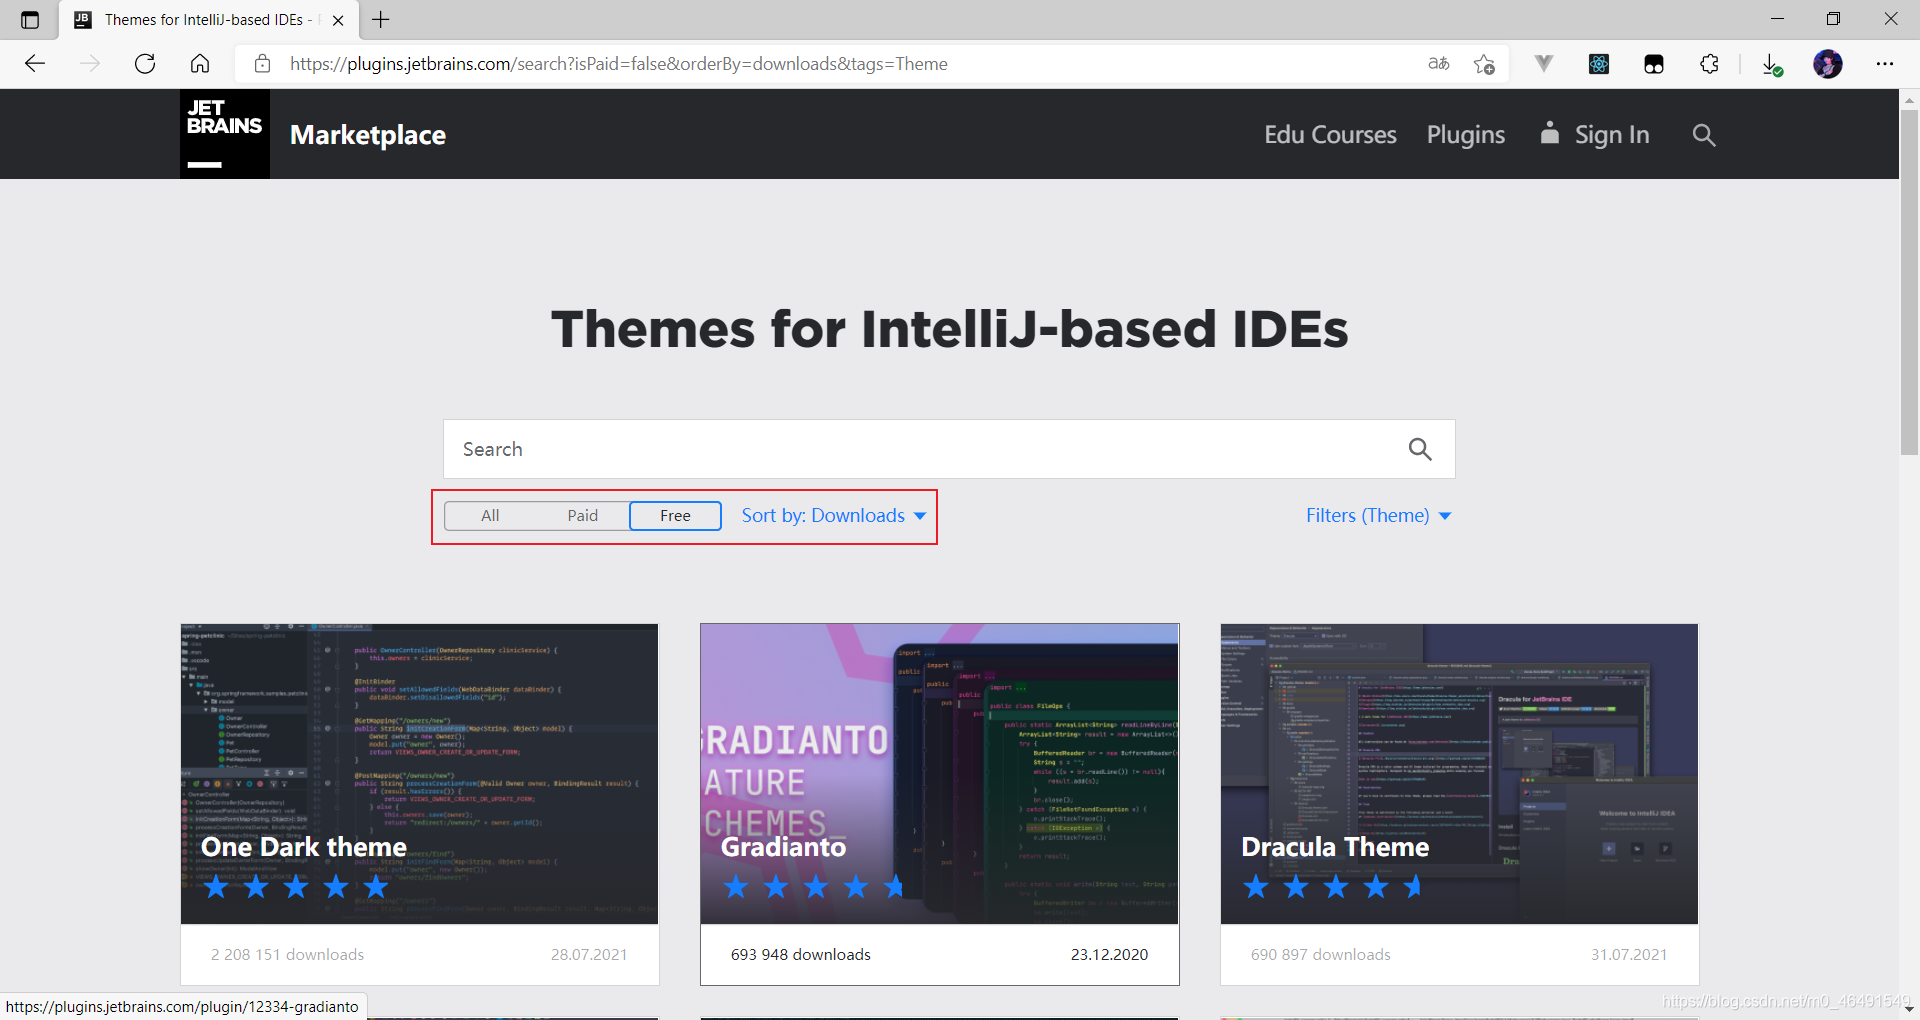This screenshot has width=1920, height=1020.
Task: Go to the browser home page
Action: pyautogui.click(x=200, y=64)
